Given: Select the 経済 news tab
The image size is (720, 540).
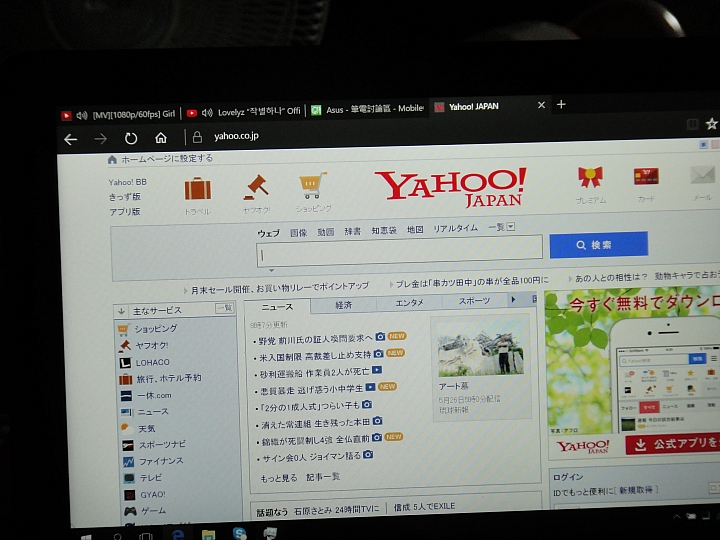Looking at the screenshot, I should pos(343,304).
